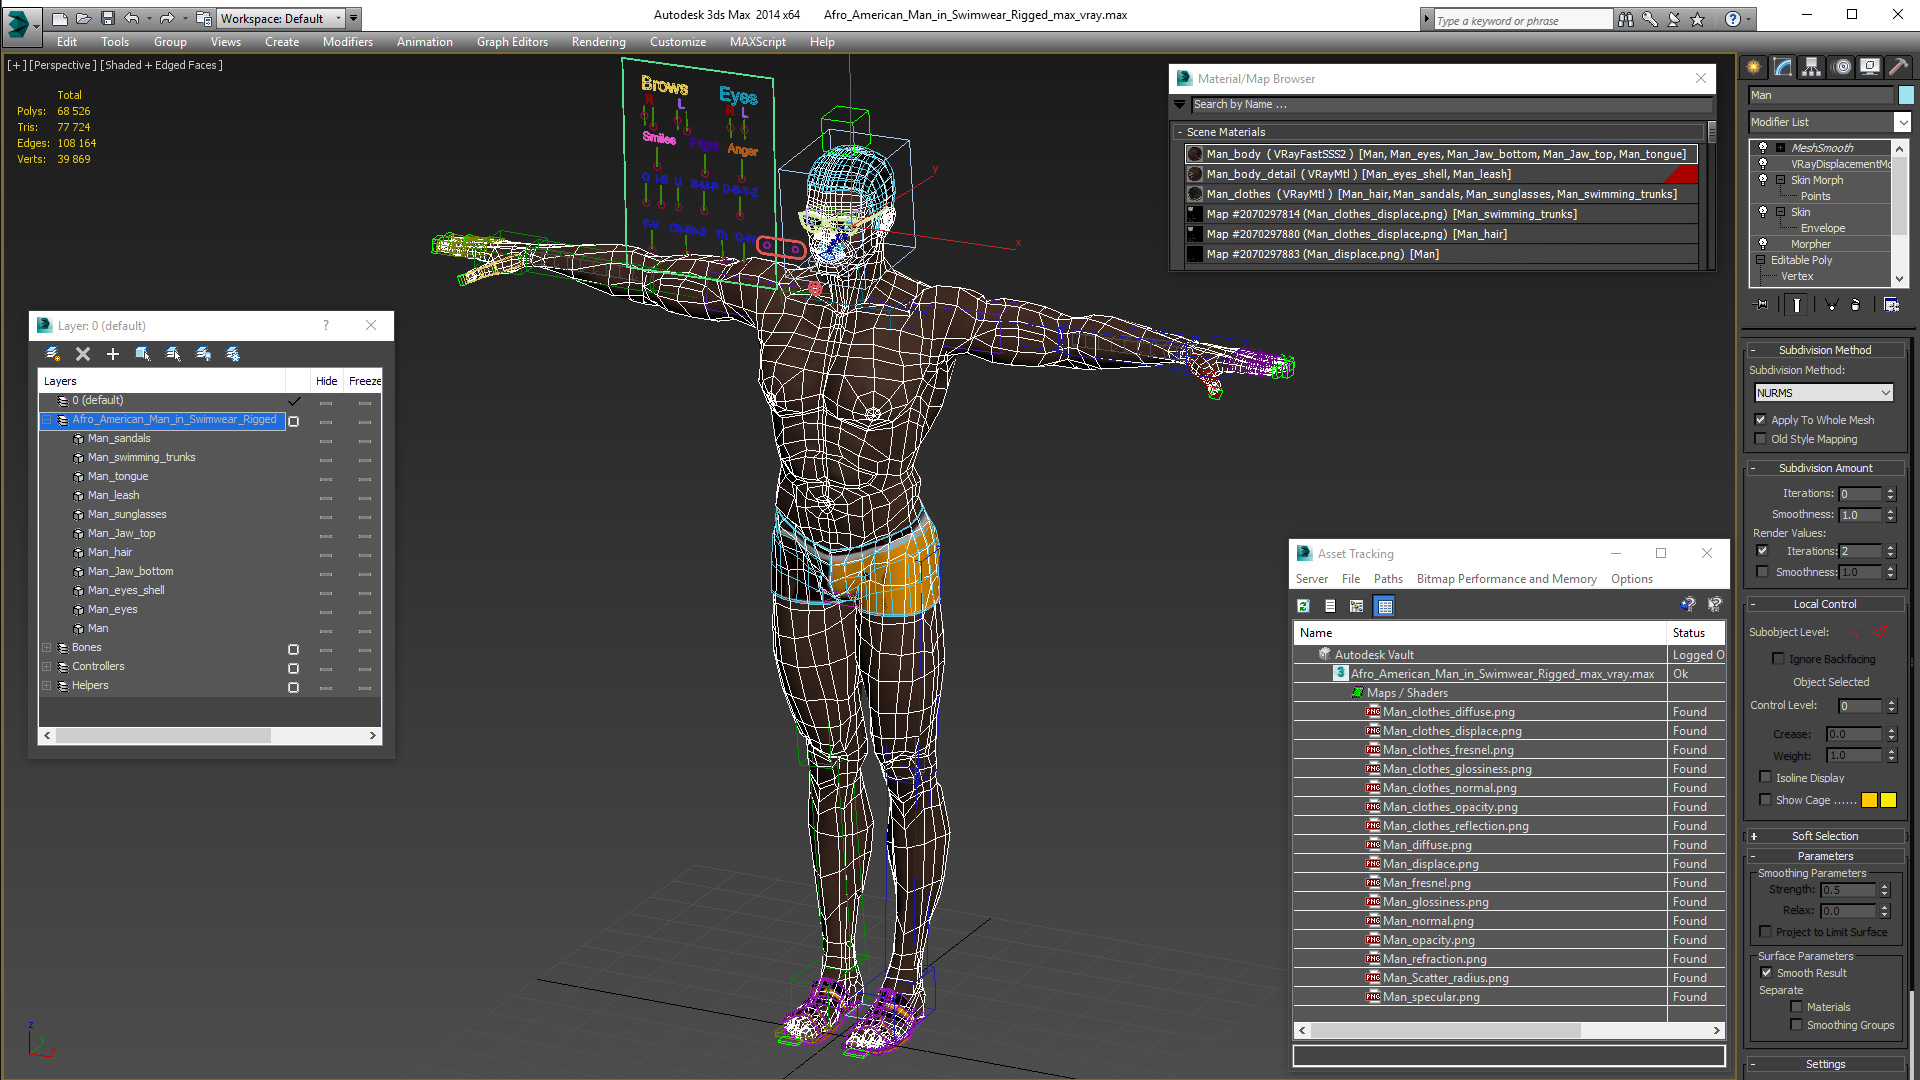Click Table View icon in Asset Tracking toolbar
The image size is (1920, 1080).
point(1385,606)
